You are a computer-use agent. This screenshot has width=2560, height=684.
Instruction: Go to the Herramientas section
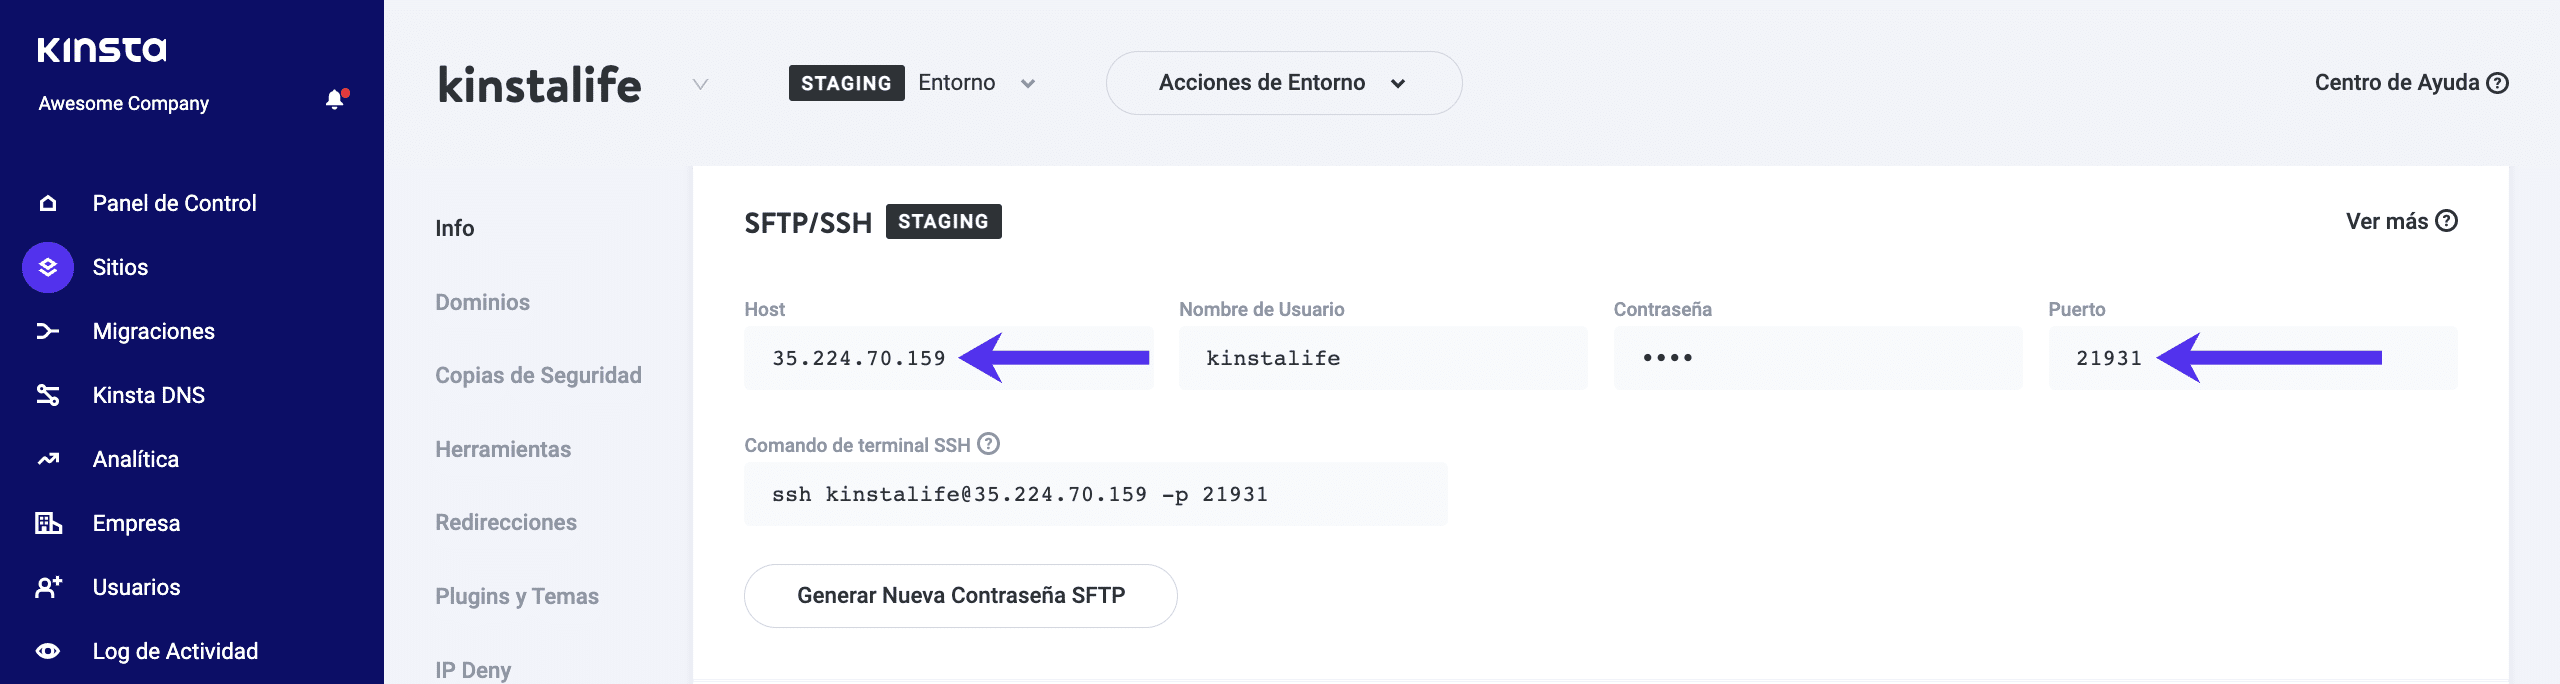(x=503, y=449)
